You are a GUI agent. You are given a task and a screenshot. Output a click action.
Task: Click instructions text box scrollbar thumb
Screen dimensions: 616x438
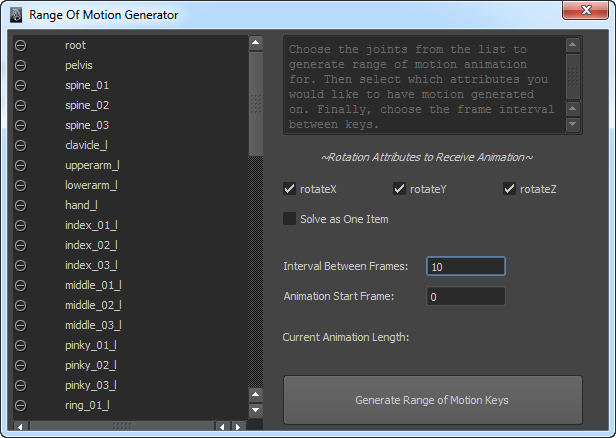(x=573, y=77)
